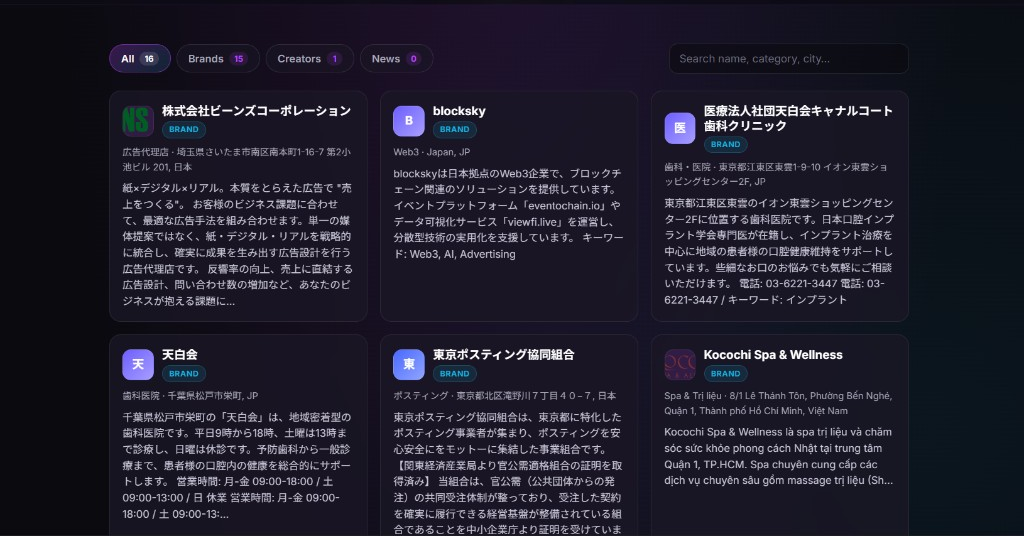
Task: Show the News filter tab
Action: (396, 59)
